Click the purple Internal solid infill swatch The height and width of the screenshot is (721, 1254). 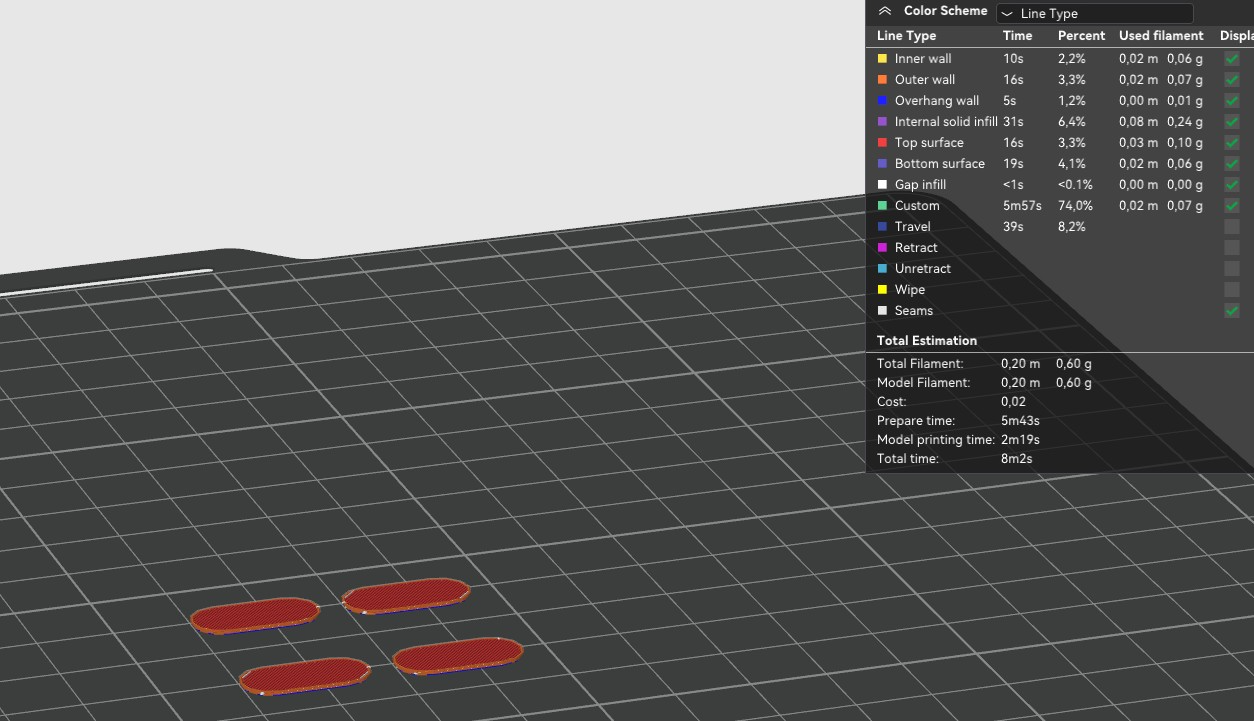point(882,122)
